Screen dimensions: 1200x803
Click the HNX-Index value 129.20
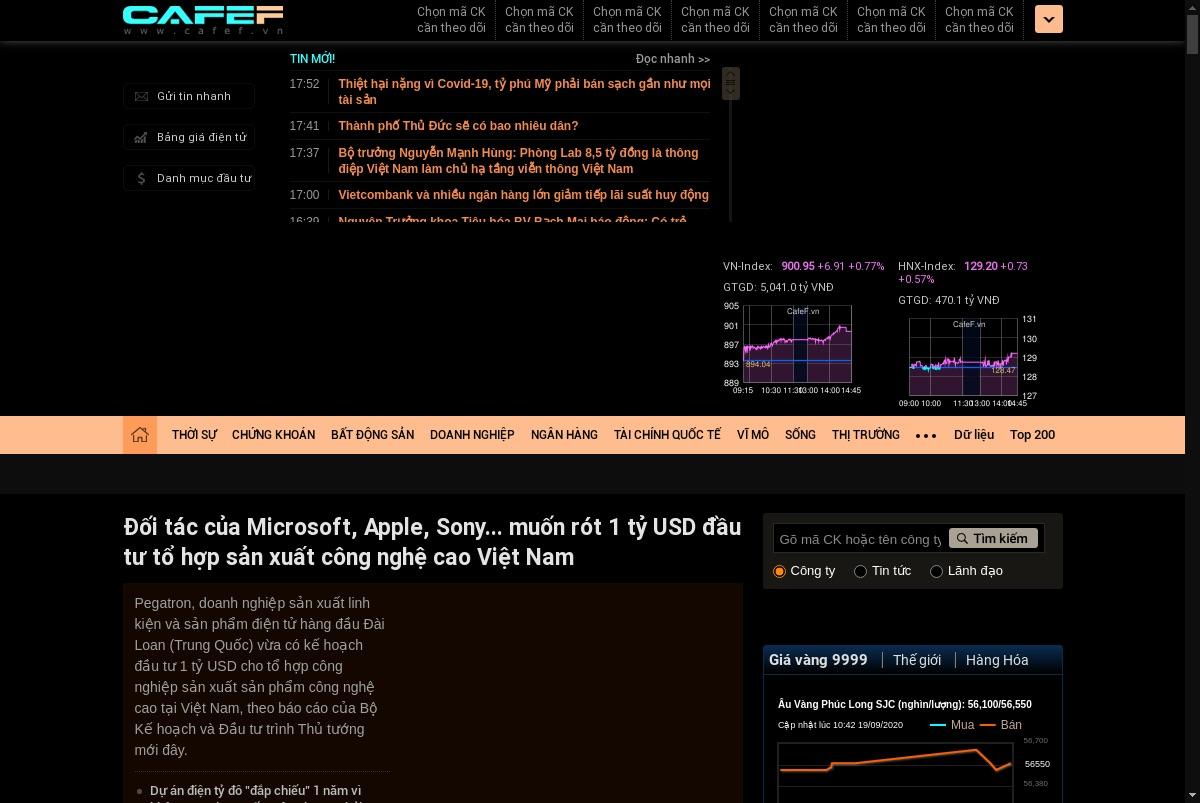pos(981,267)
